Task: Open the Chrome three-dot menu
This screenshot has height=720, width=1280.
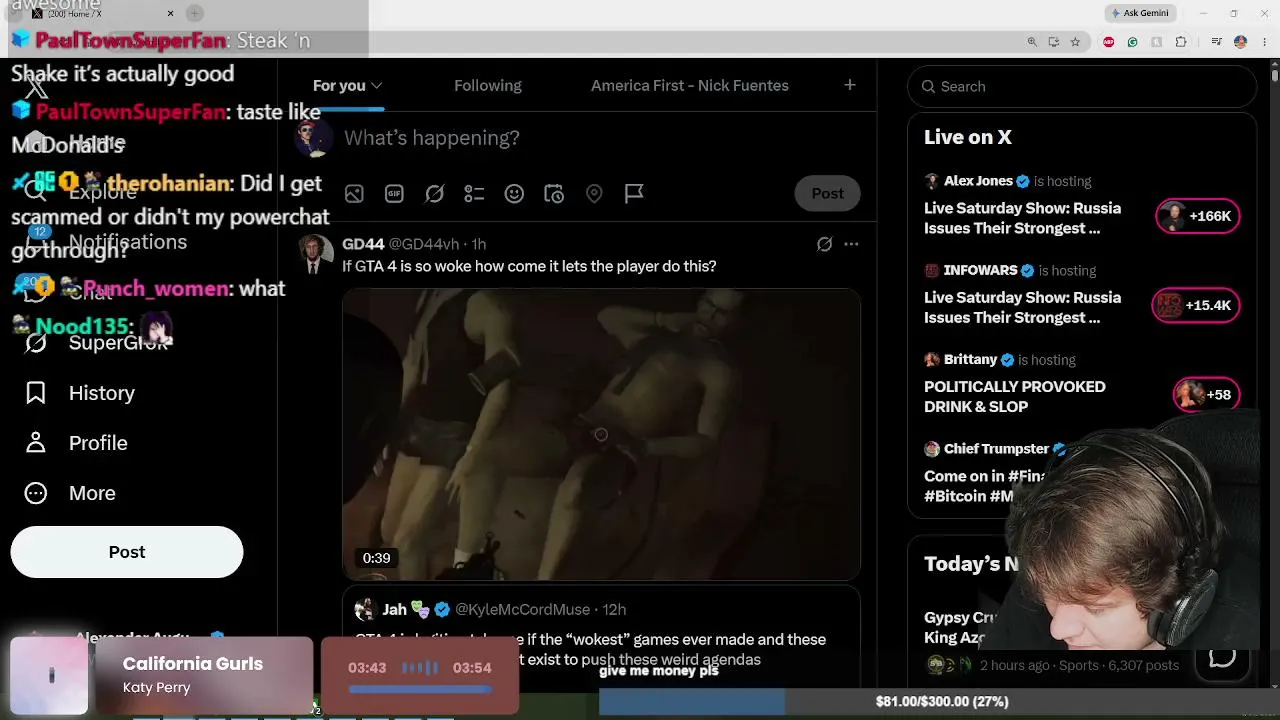Action: (x=1263, y=42)
